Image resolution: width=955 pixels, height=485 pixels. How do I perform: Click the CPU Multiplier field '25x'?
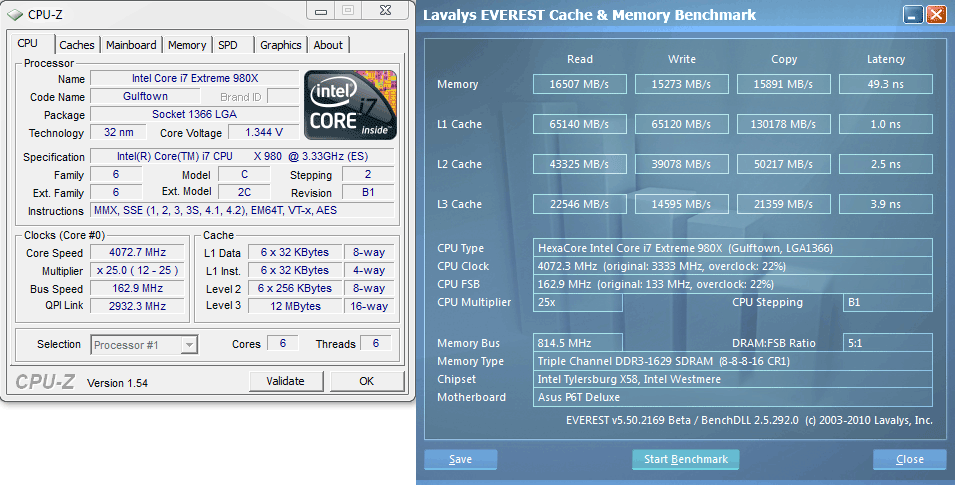pos(578,302)
